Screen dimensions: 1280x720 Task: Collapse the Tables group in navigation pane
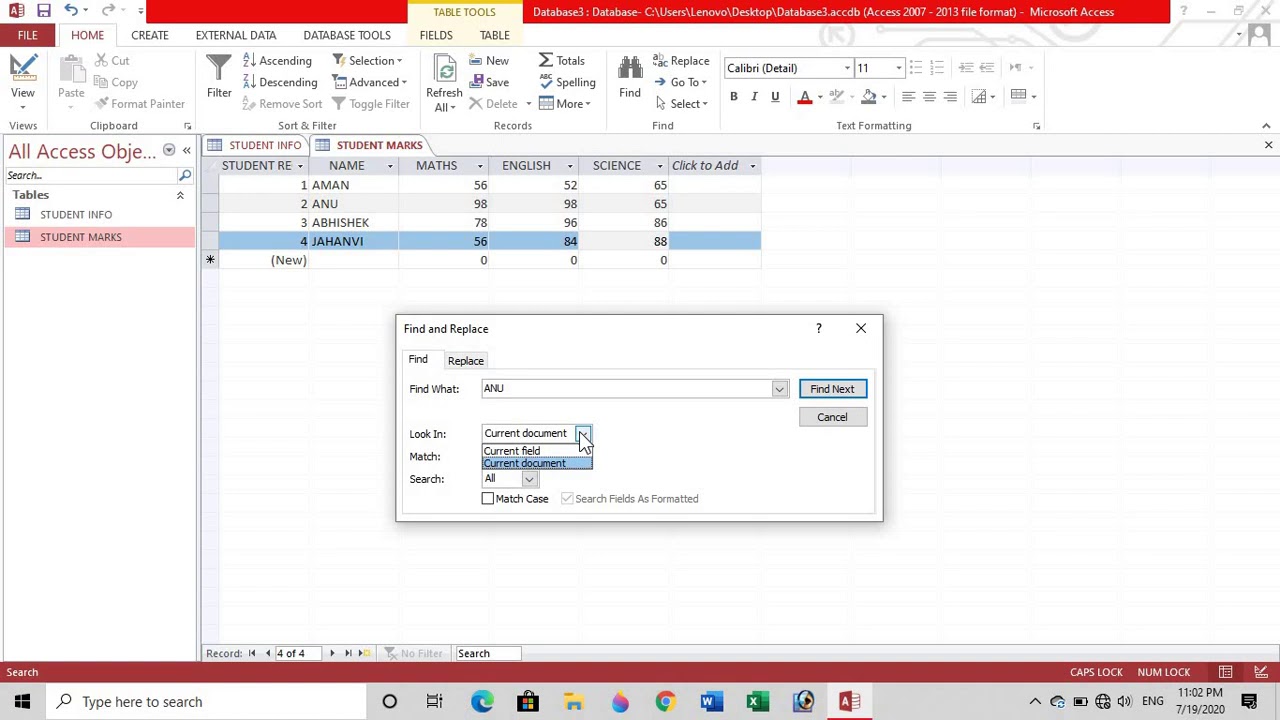pos(180,195)
